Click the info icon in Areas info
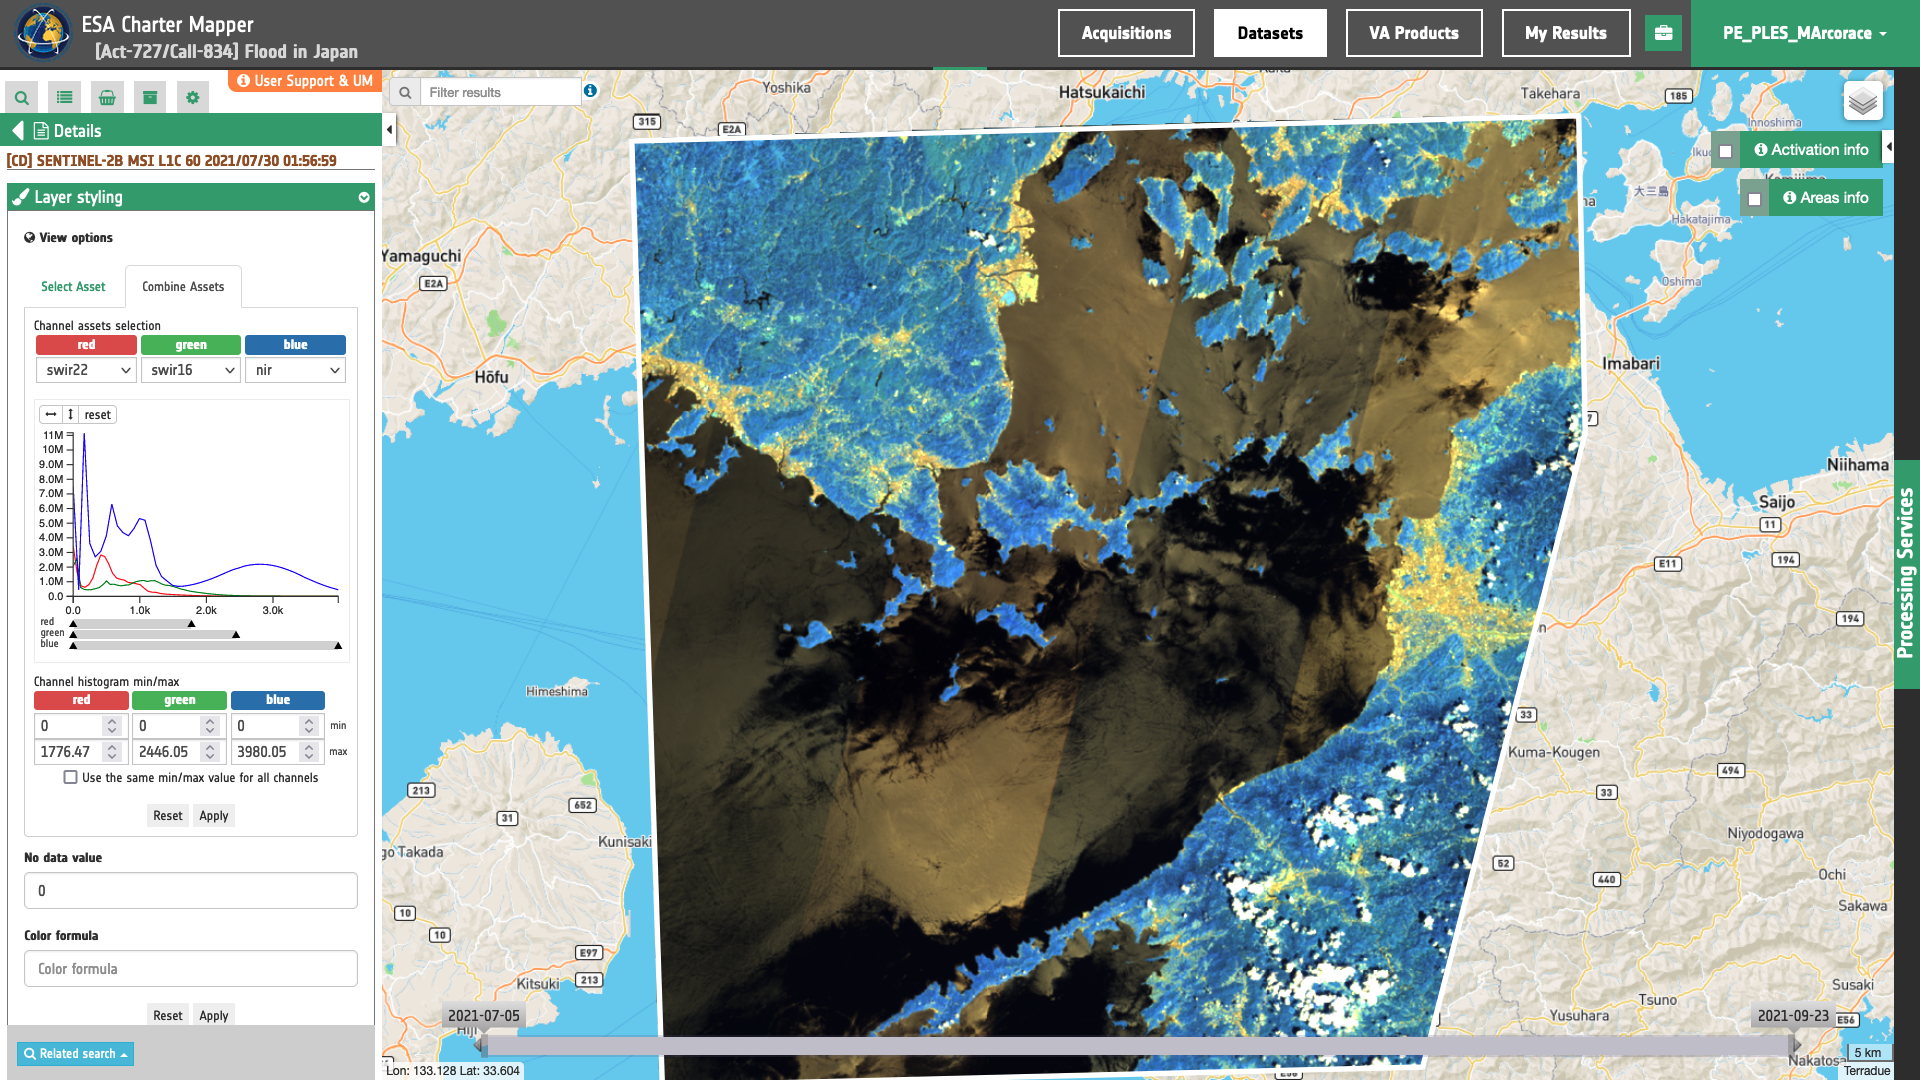 pos(1790,198)
